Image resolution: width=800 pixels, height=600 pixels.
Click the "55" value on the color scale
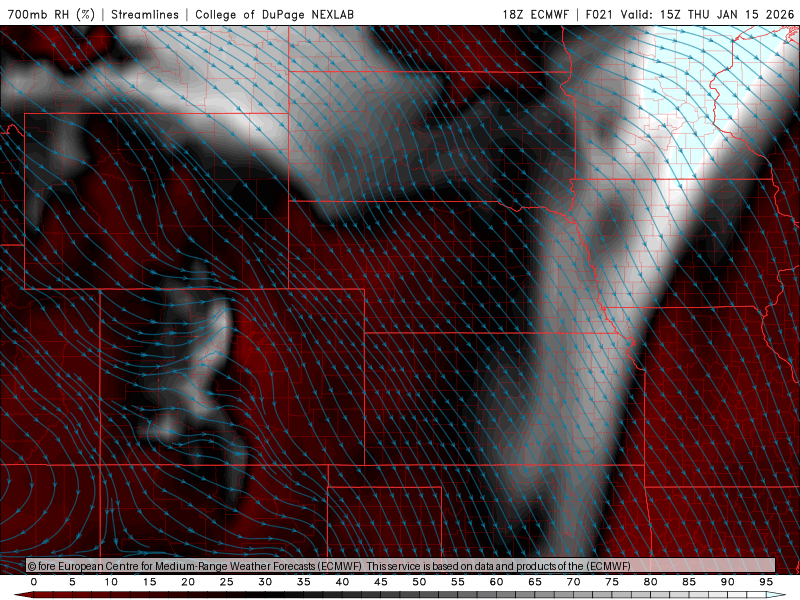[458, 582]
